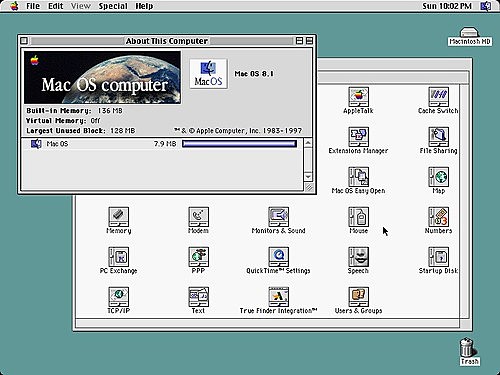Click the menu bar clock

coord(447,6)
